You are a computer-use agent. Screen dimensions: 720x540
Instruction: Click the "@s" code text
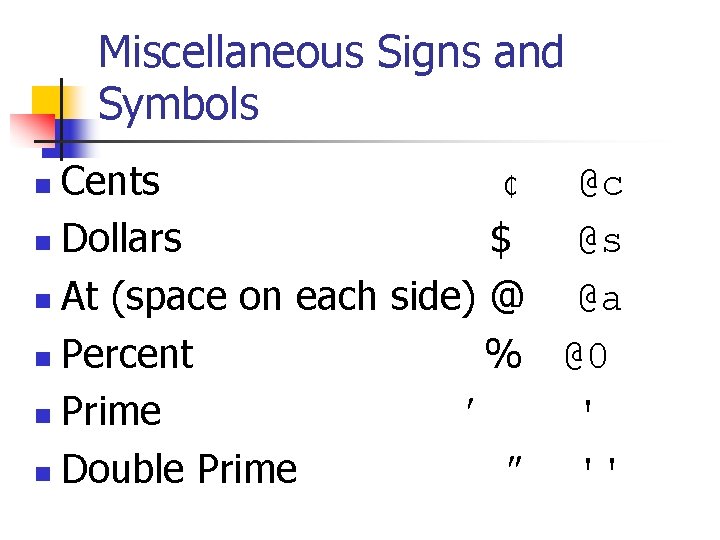coord(601,241)
